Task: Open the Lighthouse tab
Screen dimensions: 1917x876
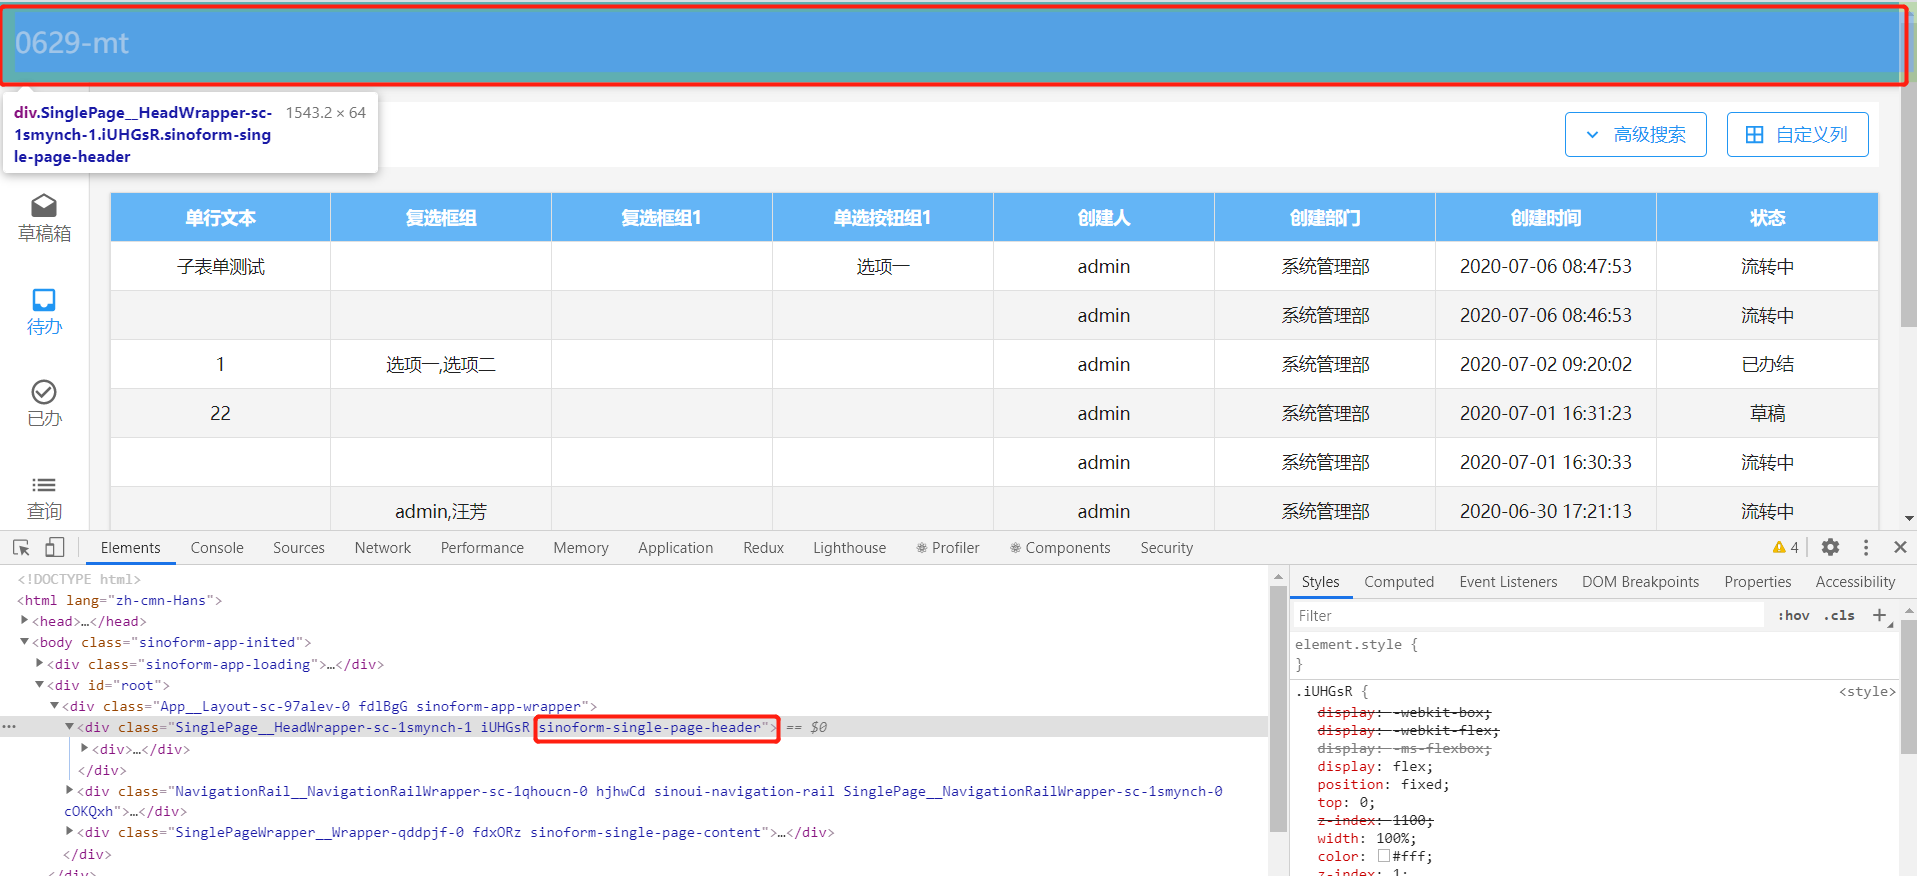Action: pyautogui.click(x=850, y=548)
